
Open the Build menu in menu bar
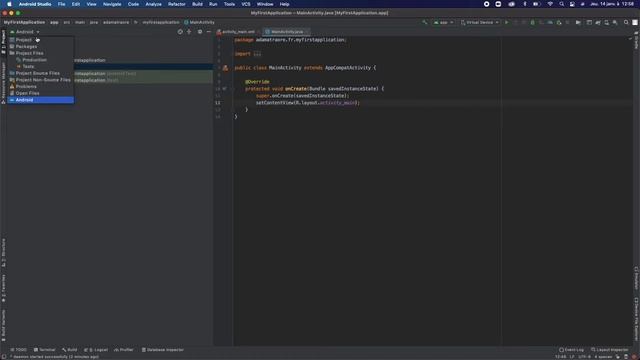click(198, 4)
